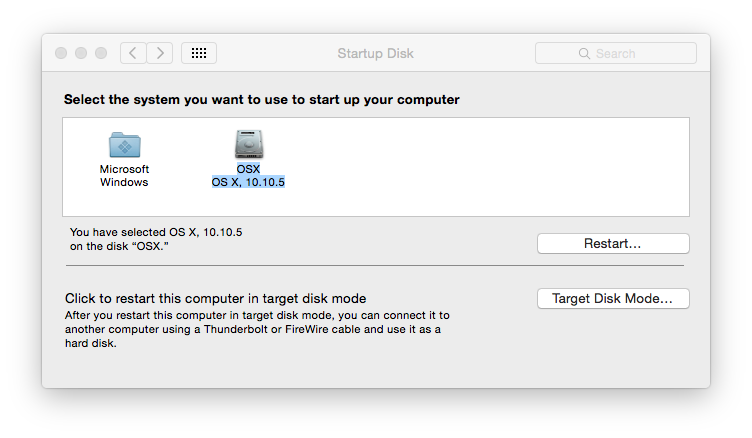The height and width of the screenshot is (438, 752).
Task: Show all preferences using the grid icon
Action: [199, 53]
